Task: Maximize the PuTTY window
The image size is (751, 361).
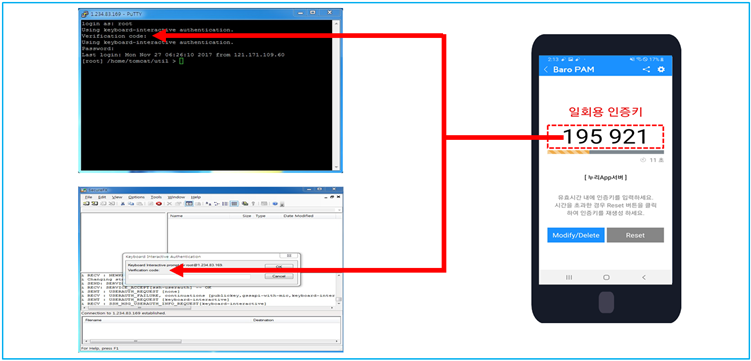Action: (x=312, y=12)
